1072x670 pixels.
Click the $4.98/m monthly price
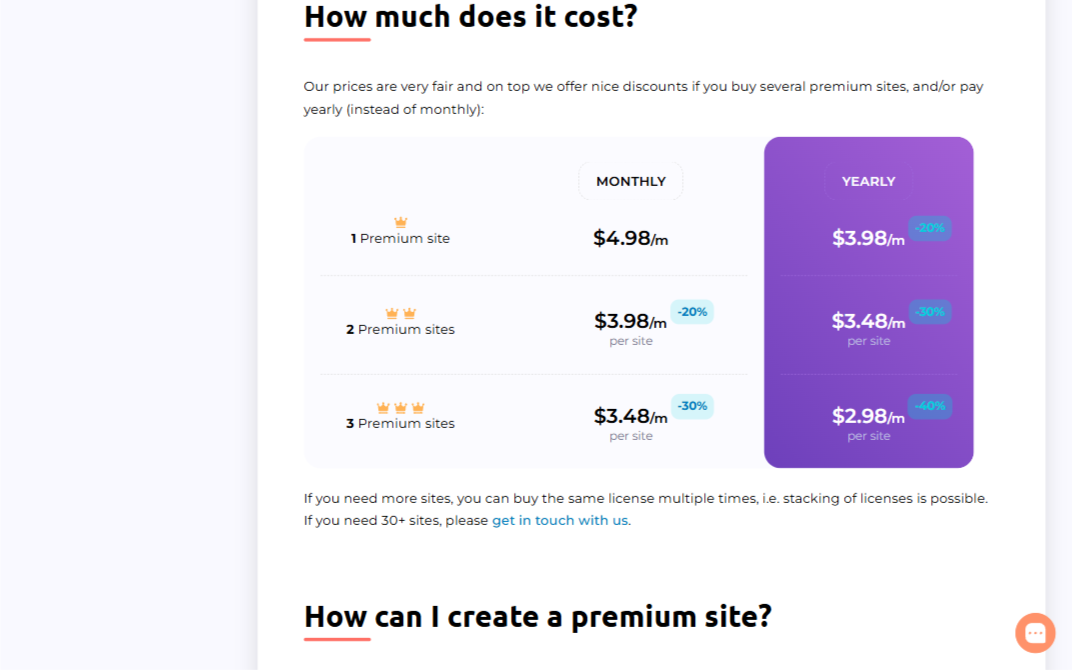click(630, 238)
